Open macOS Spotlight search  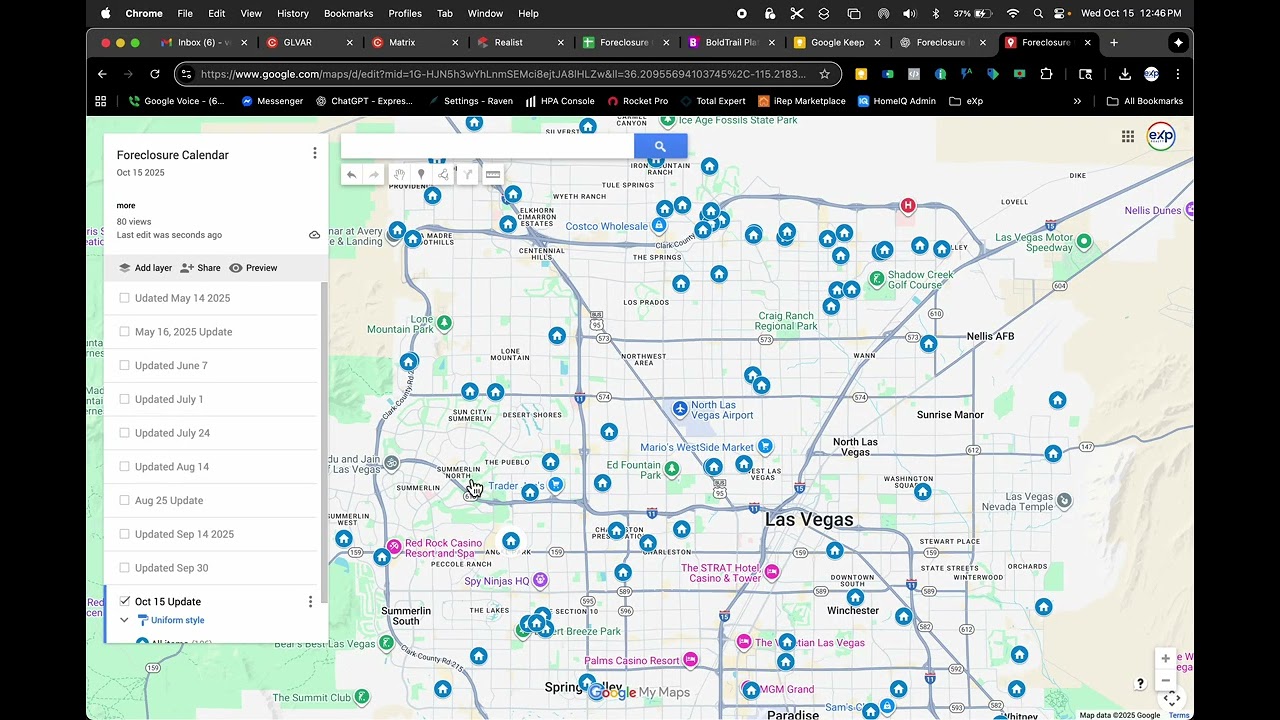tap(1038, 13)
